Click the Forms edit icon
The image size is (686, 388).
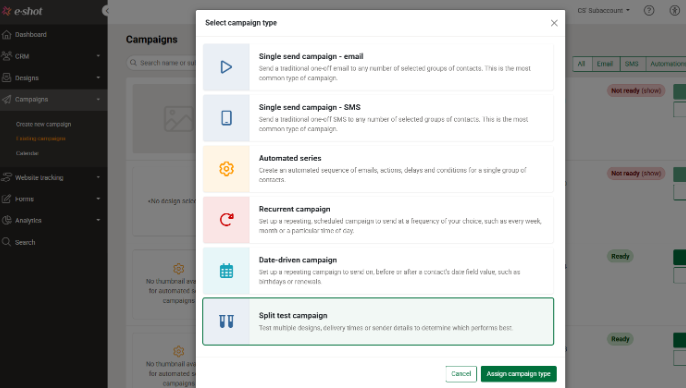click(7, 199)
